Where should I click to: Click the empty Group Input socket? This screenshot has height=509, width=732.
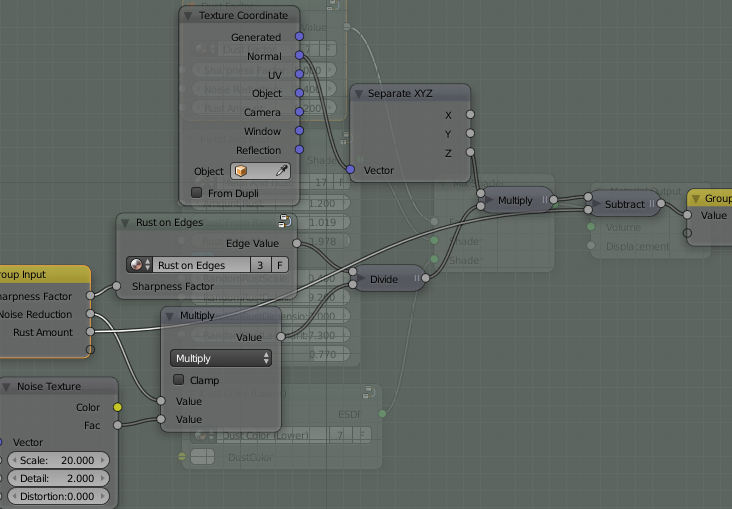pos(90,349)
